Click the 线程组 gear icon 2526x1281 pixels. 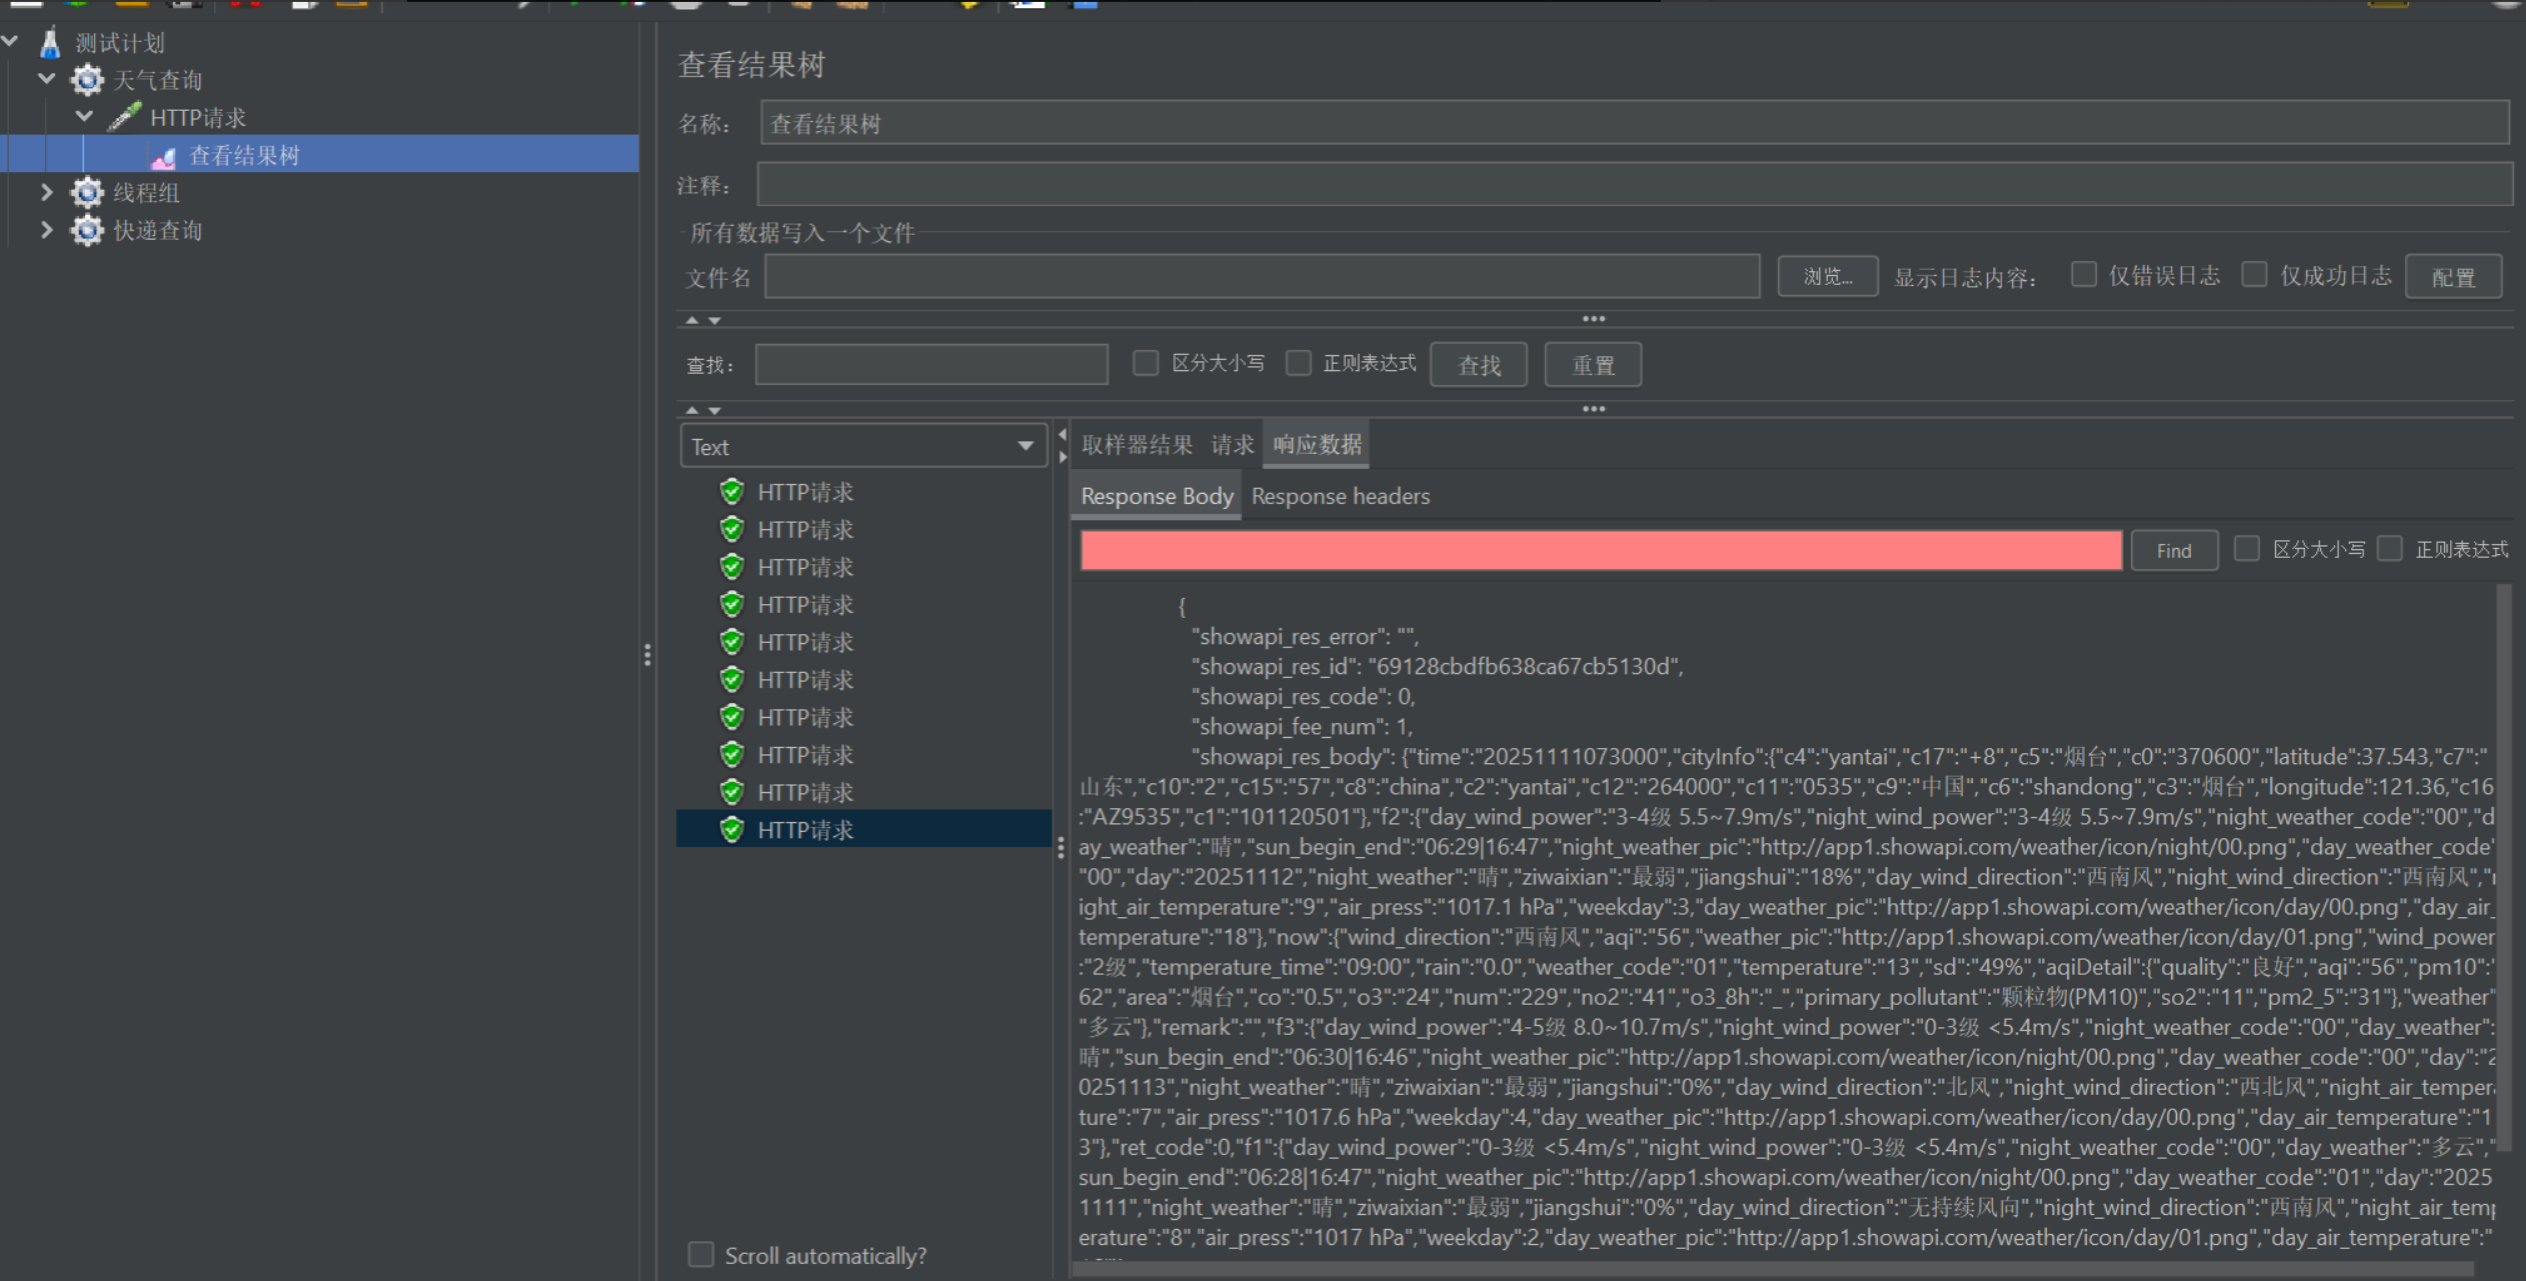(87, 192)
